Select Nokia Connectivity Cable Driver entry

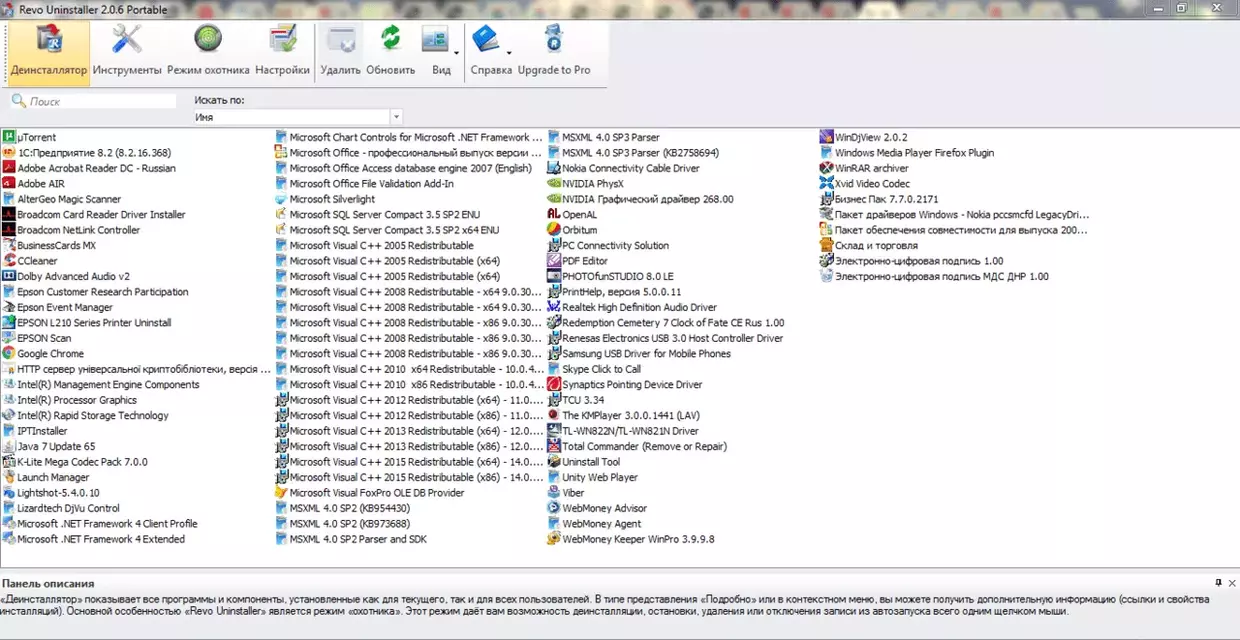pos(624,168)
